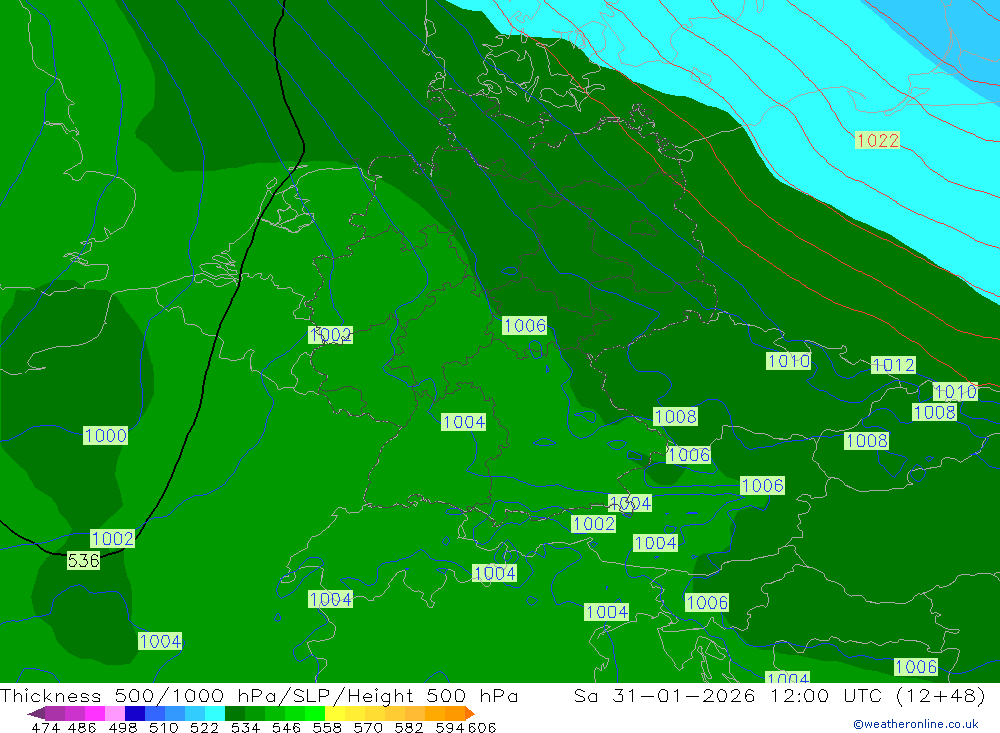Viewport: 1000px width, 733px height.
Task: Click the word Thickness in the title
Action: click(x=51, y=695)
